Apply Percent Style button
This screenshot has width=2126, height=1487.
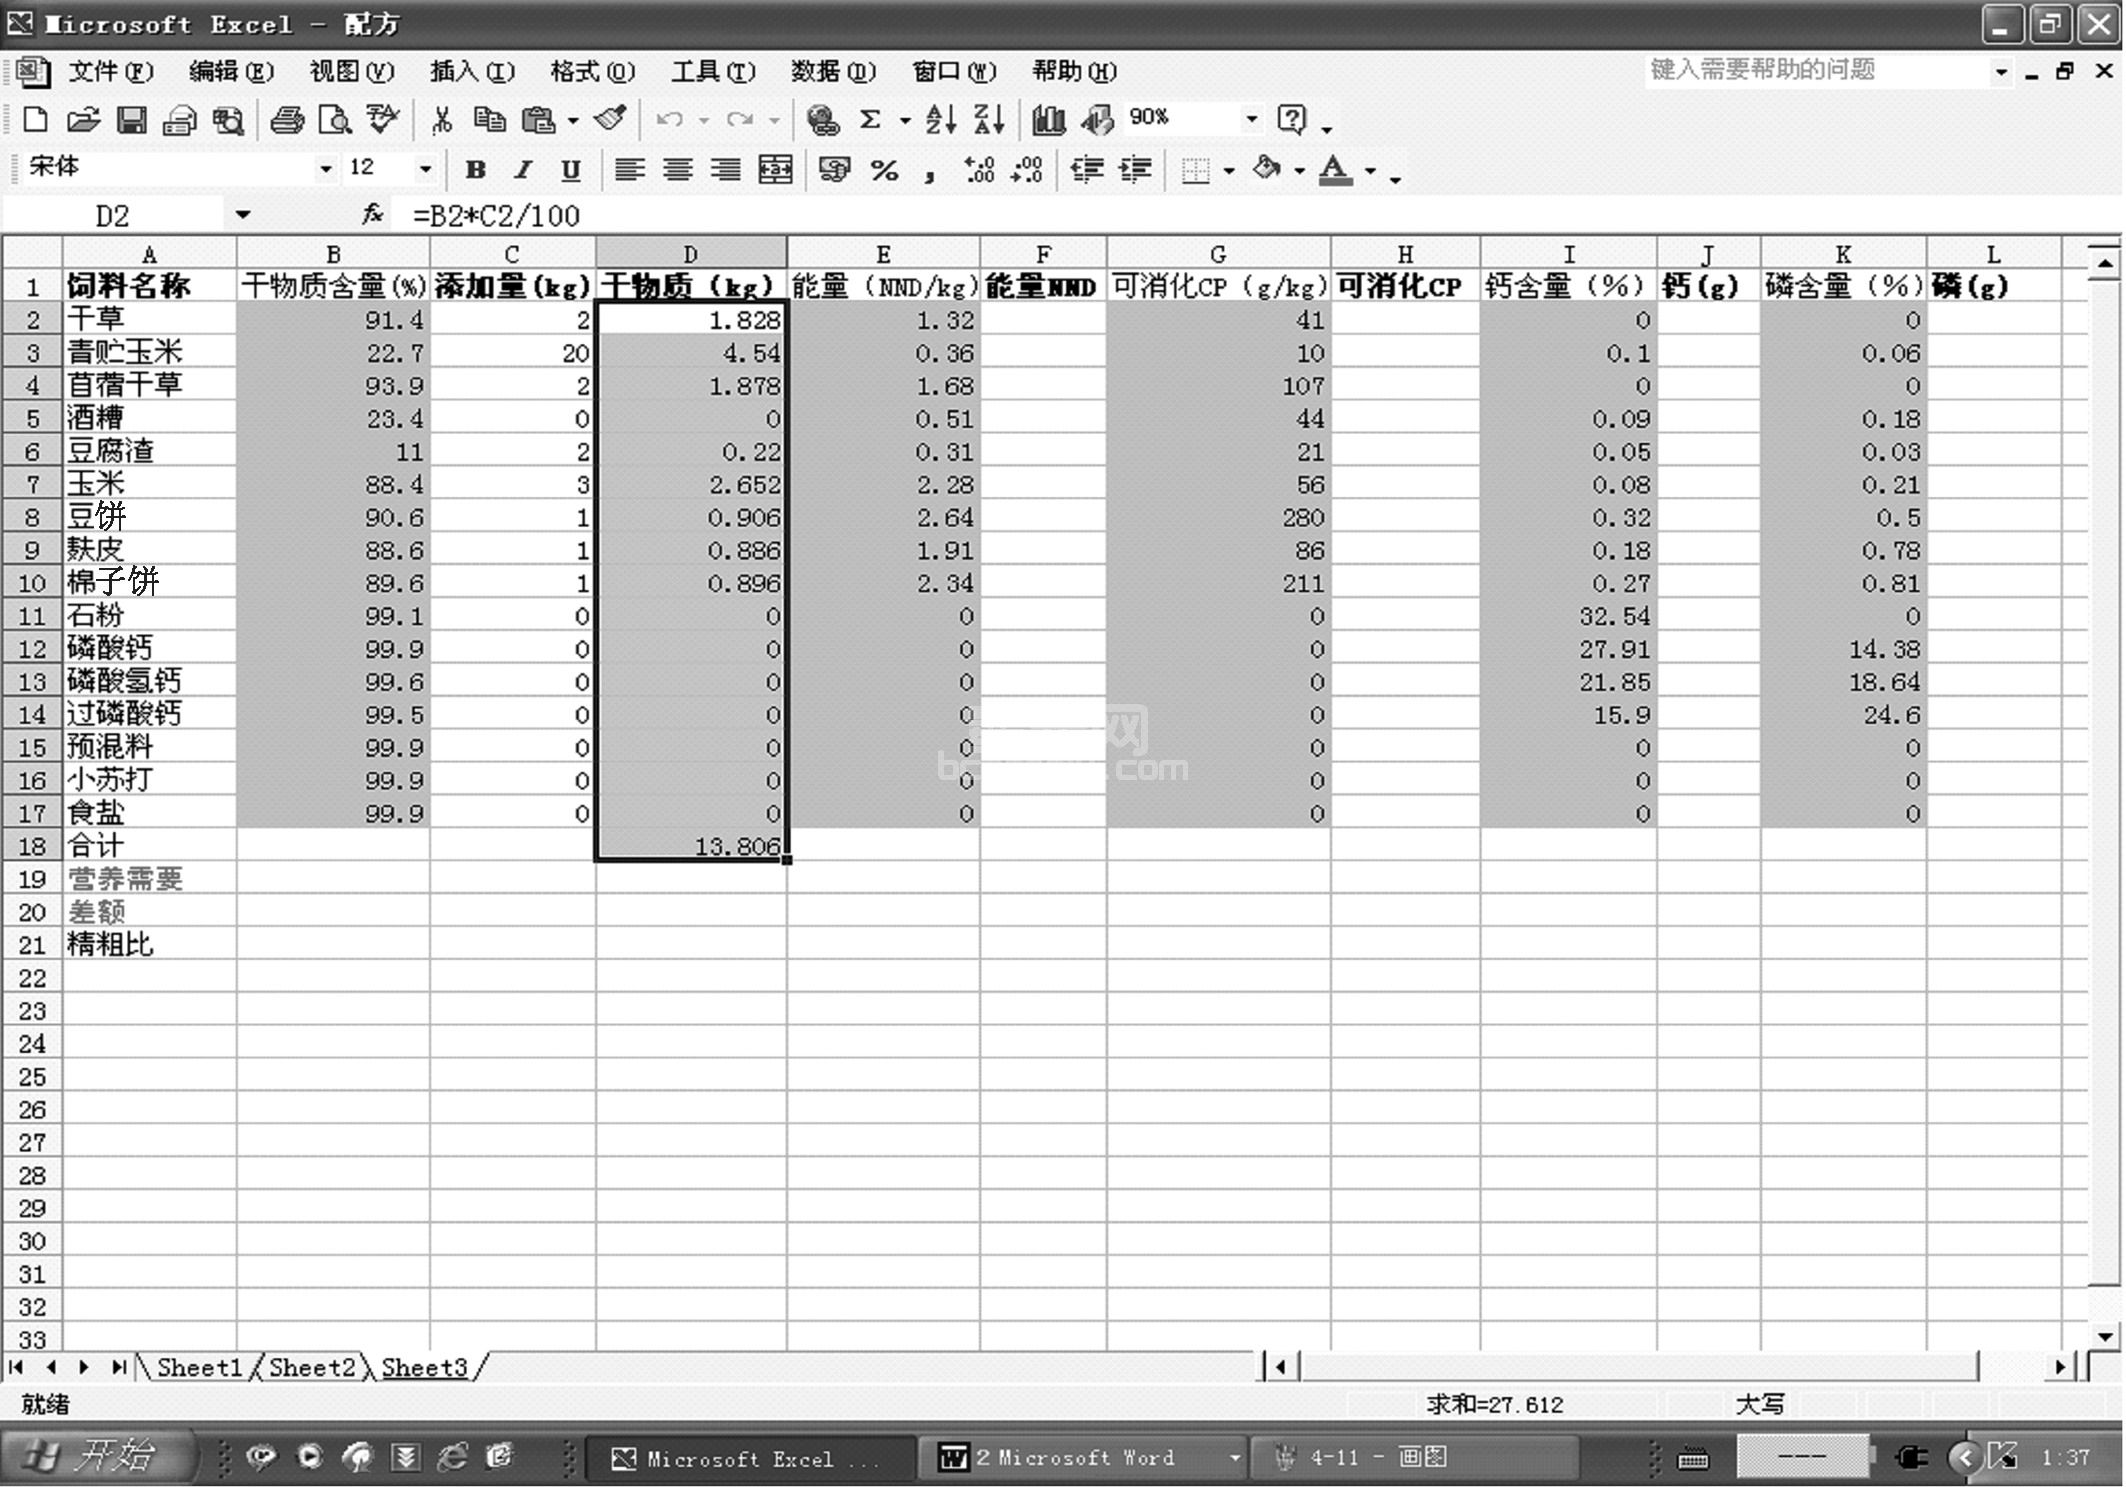[x=884, y=170]
